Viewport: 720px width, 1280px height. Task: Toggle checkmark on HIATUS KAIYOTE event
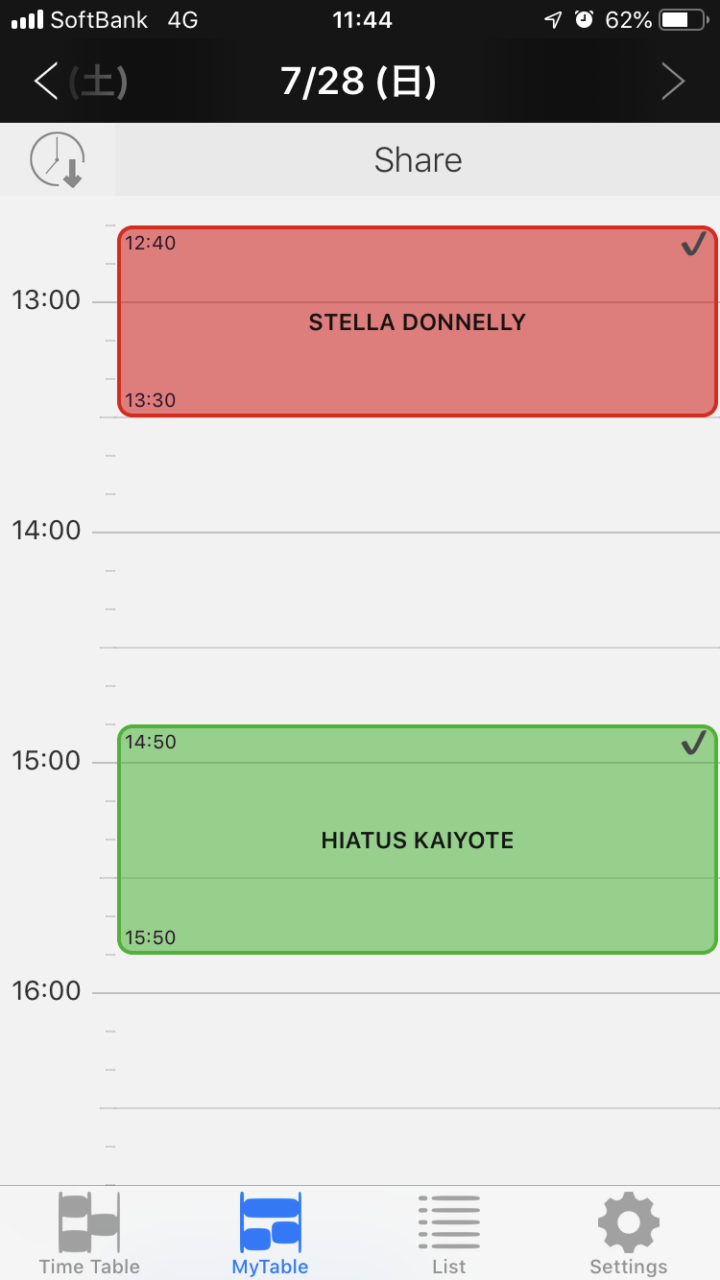coord(694,743)
